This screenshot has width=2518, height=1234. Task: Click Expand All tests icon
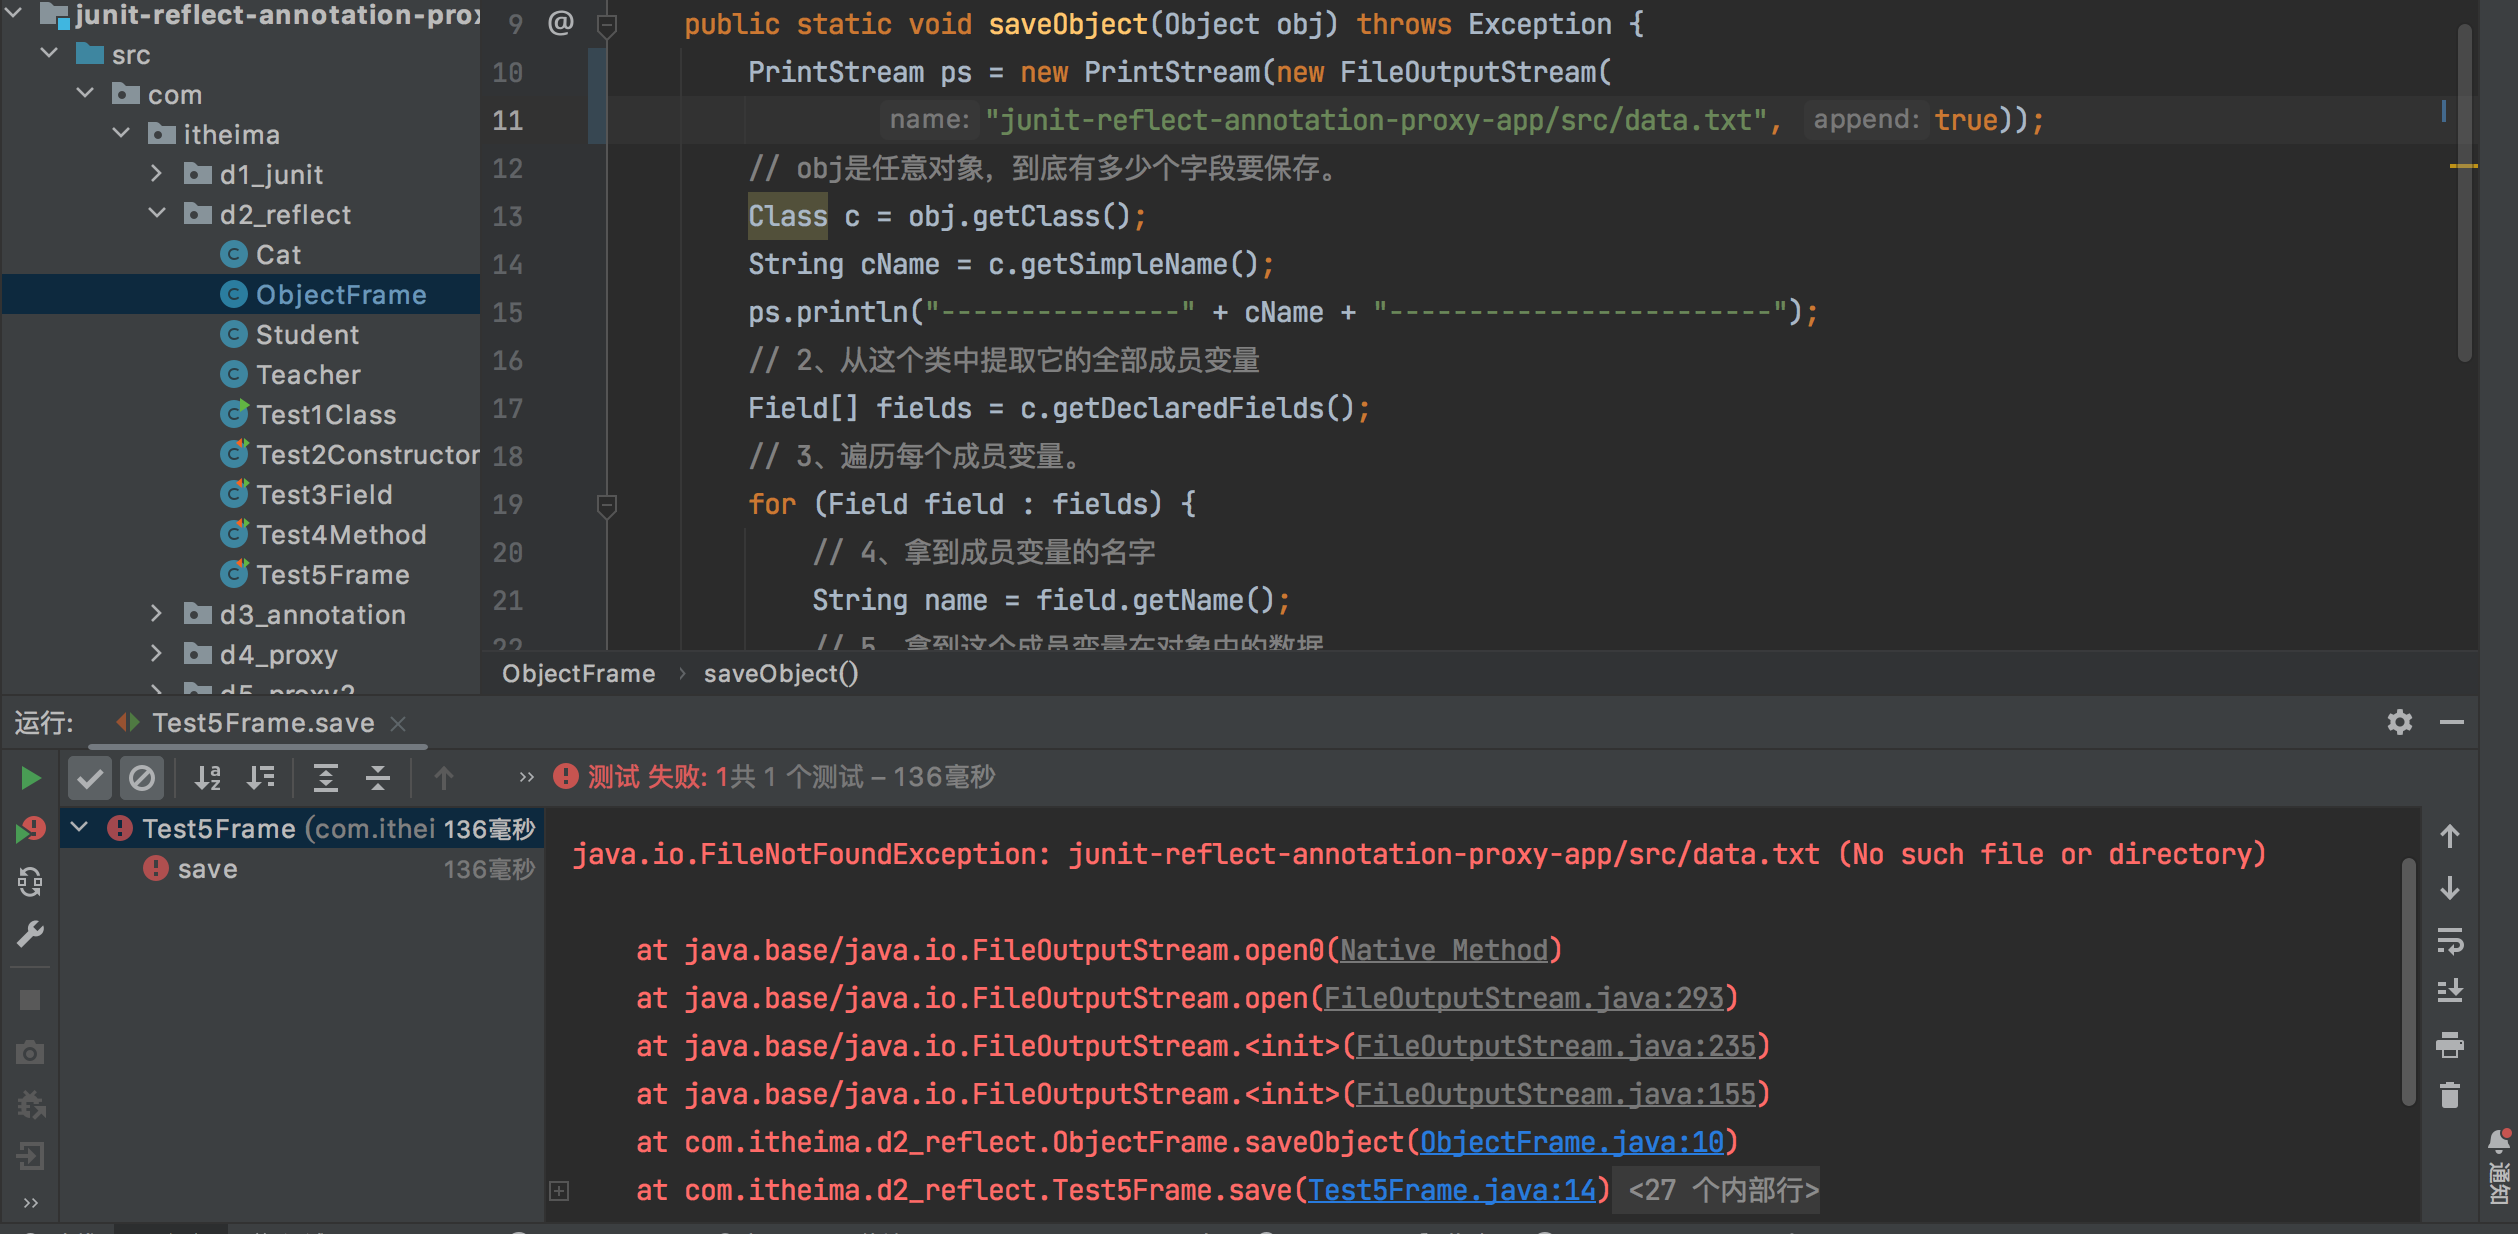[x=326, y=778]
